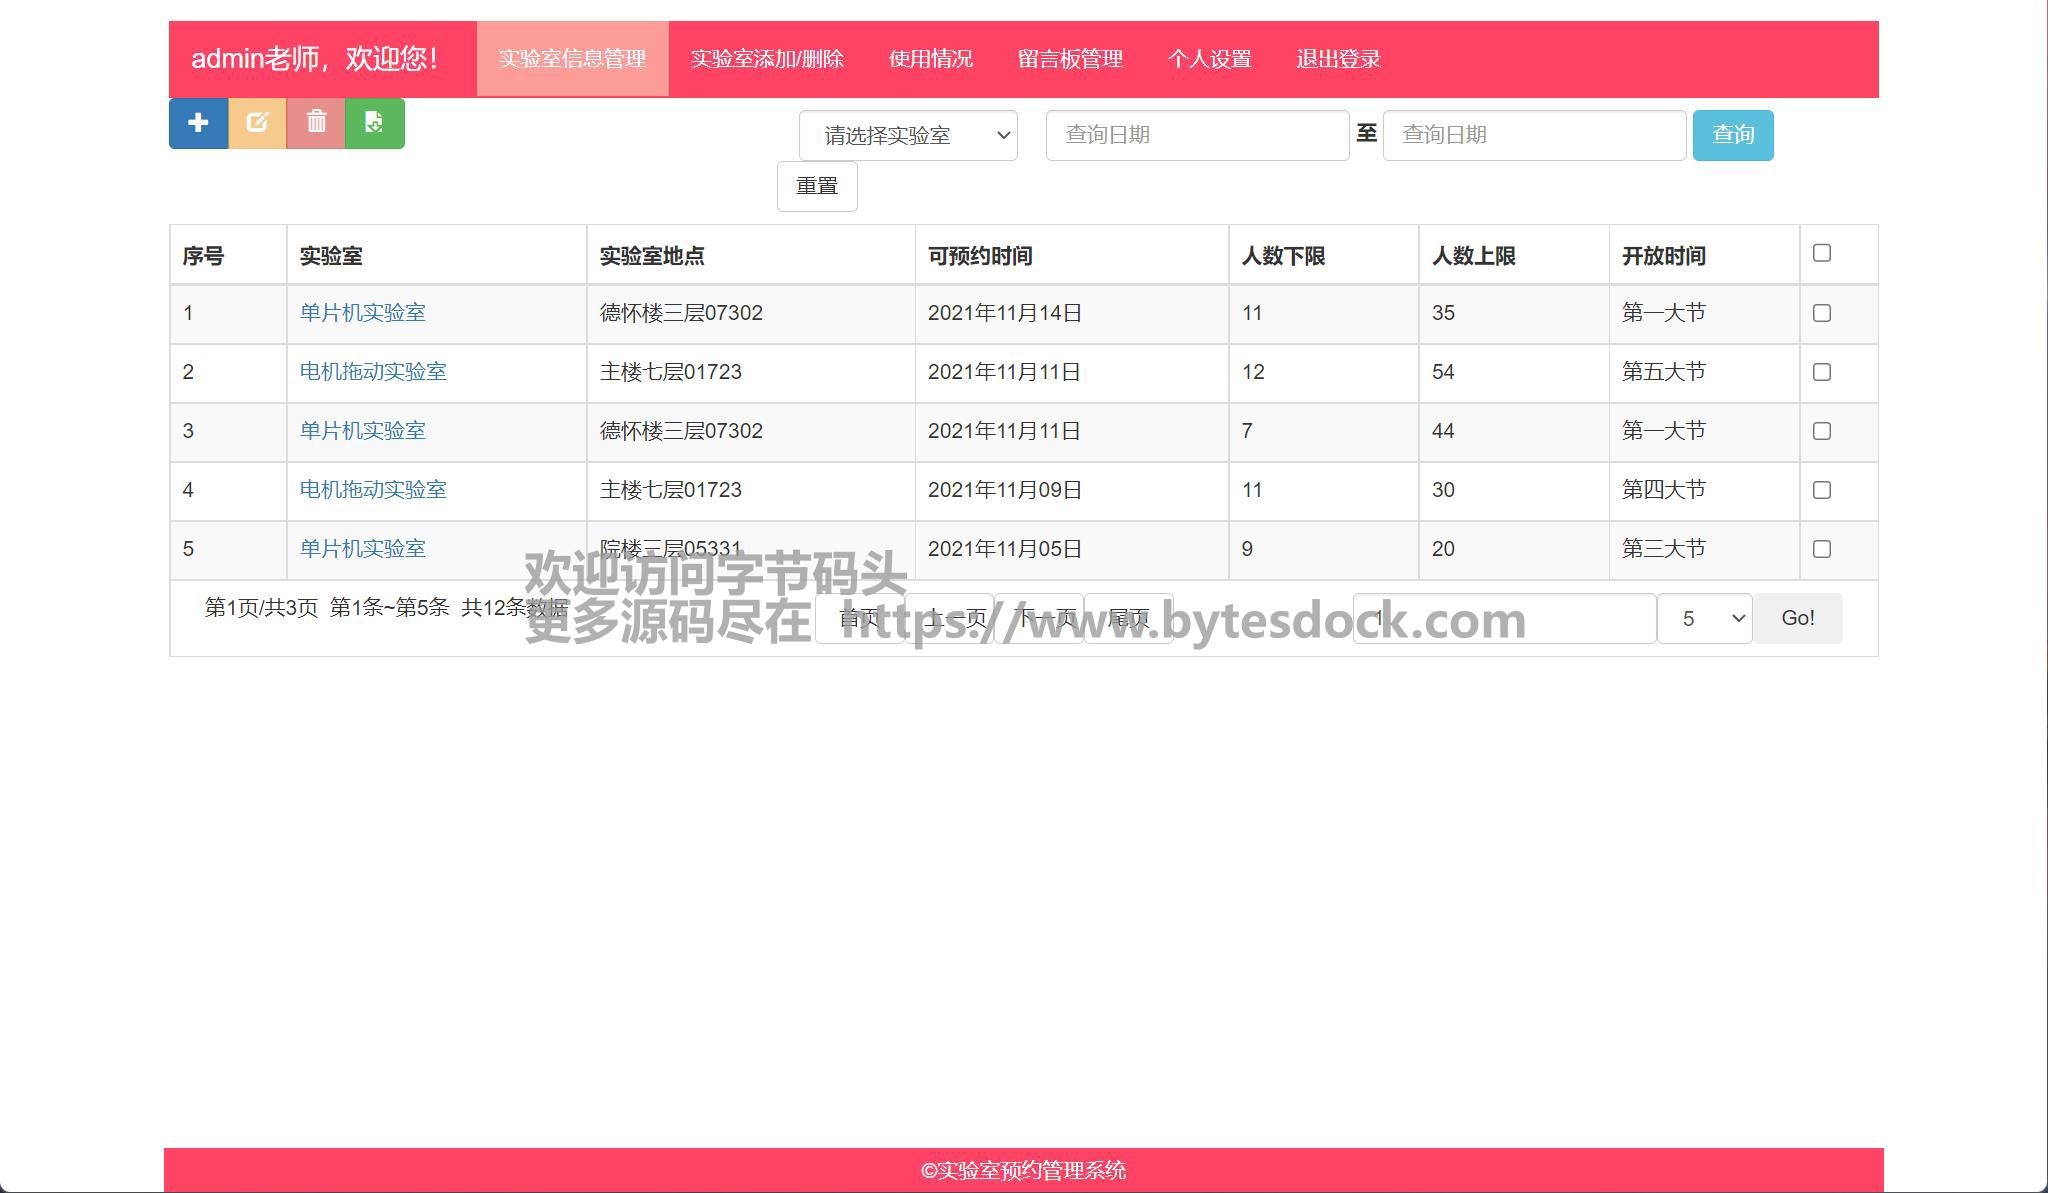Screen dimensions: 2048x1193
Task: Click the second 查询日期 end date field
Action: pyautogui.click(x=1533, y=135)
